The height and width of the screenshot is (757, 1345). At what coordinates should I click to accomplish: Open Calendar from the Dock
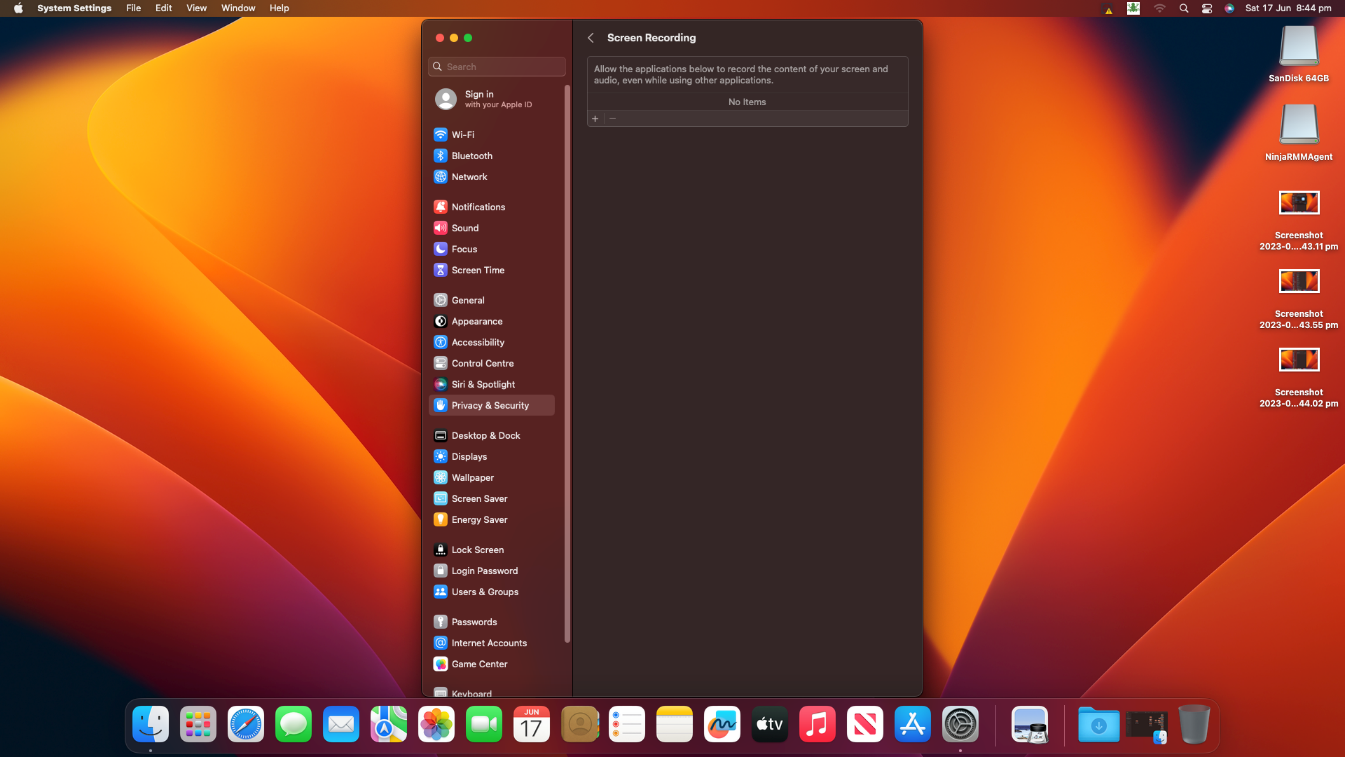pos(531,724)
